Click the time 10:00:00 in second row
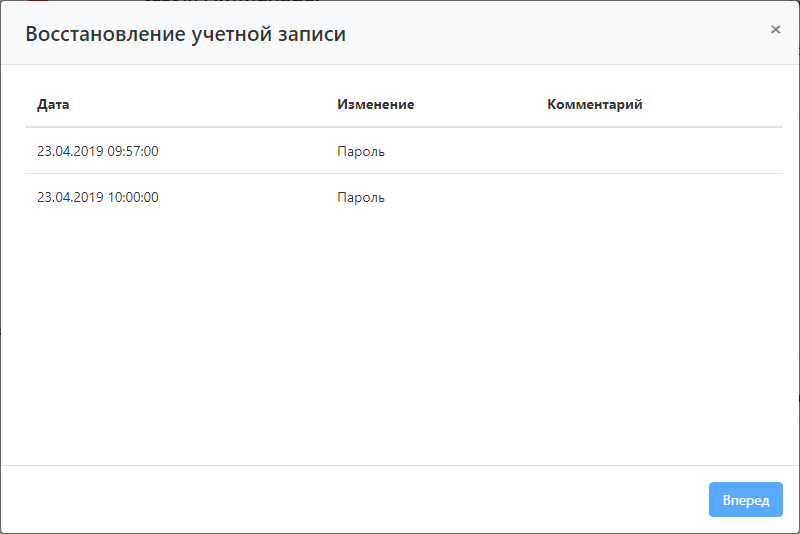This screenshot has height=534, width=800. tap(133, 197)
